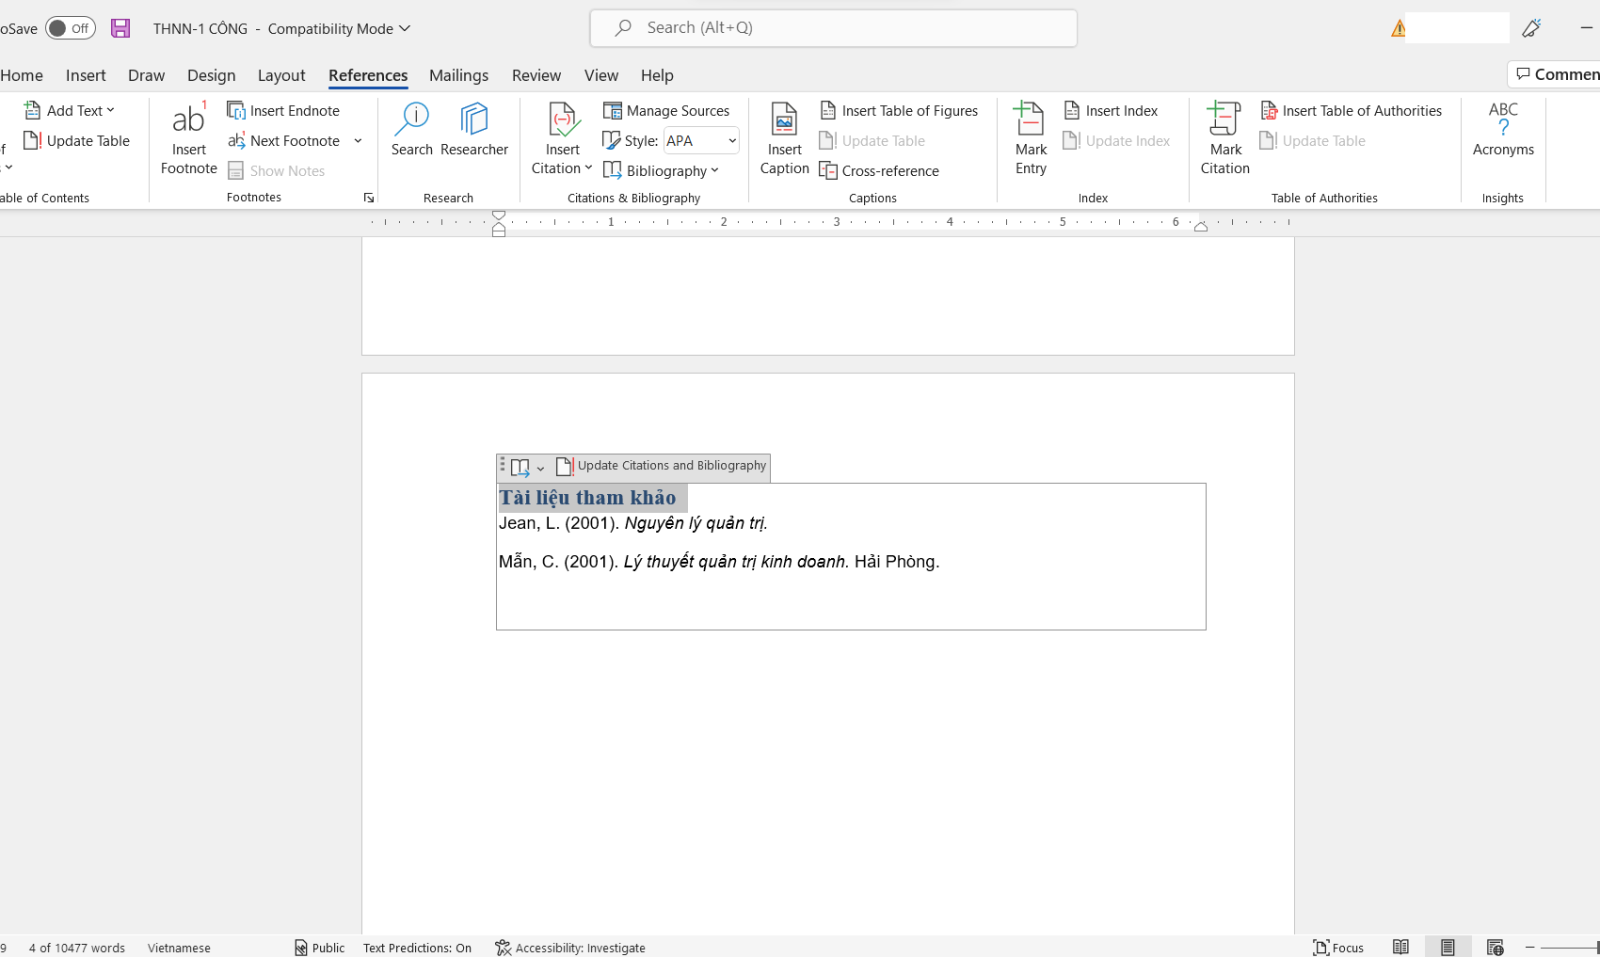
Task: Click the Save disk icon
Action: pos(120,28)
